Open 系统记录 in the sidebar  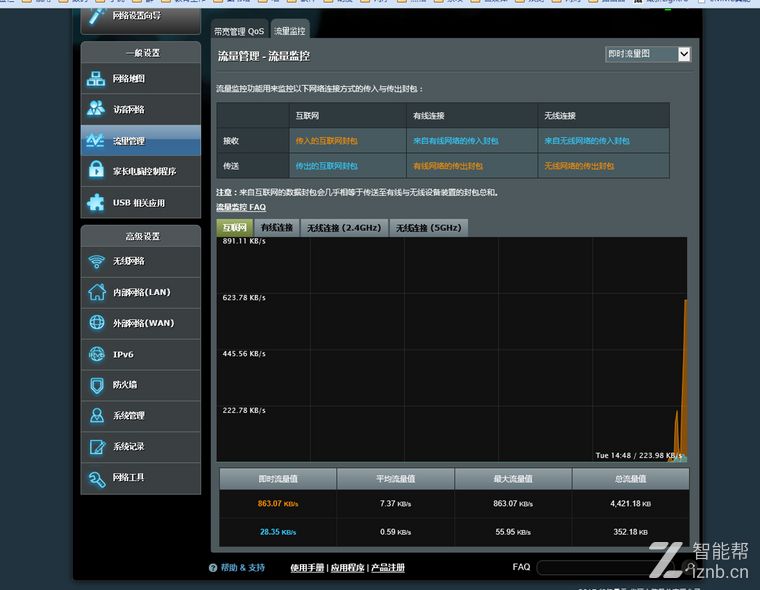[x=141, y=446]
